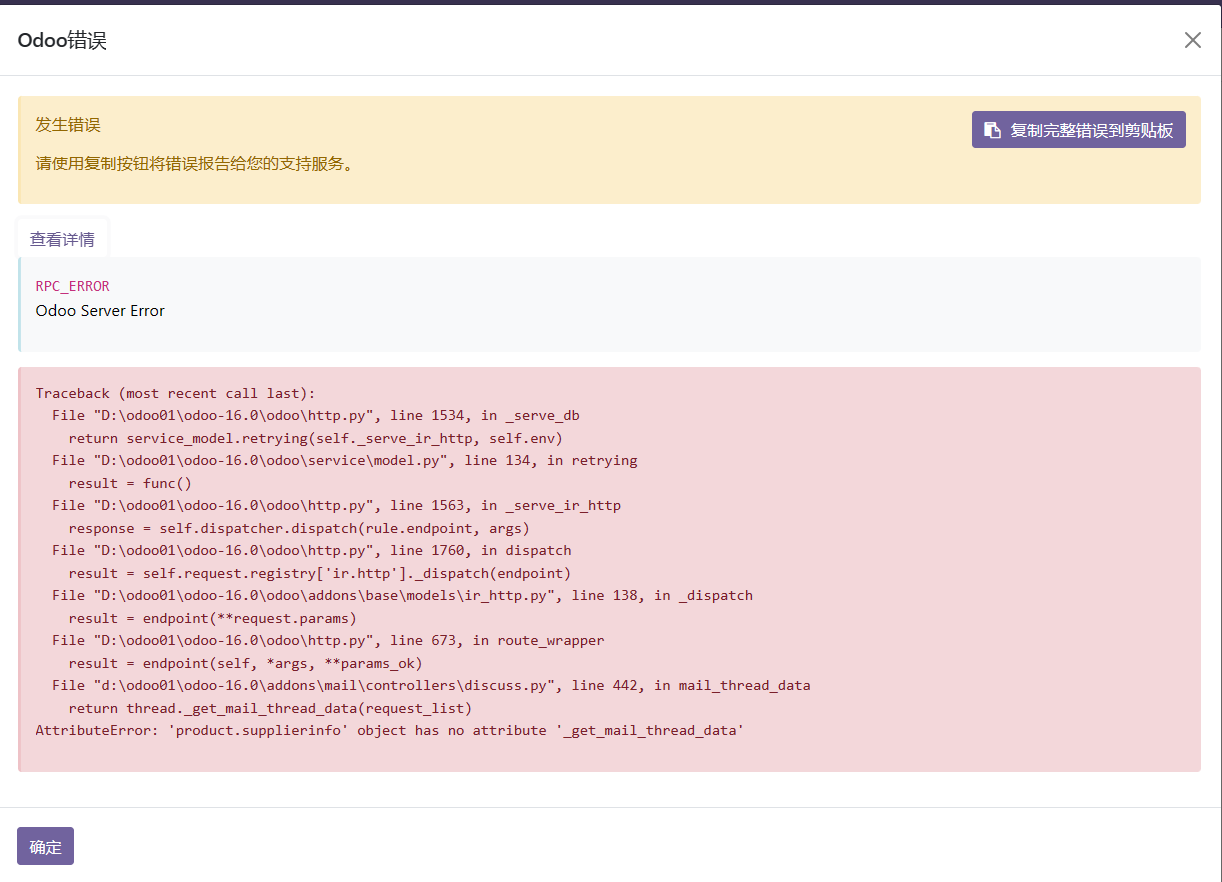Image resolution: width=1222 pixels, height=882 pixels.
Task: Click the AttributeError line about product.supplierinfo
Action: tap(390, 730)
